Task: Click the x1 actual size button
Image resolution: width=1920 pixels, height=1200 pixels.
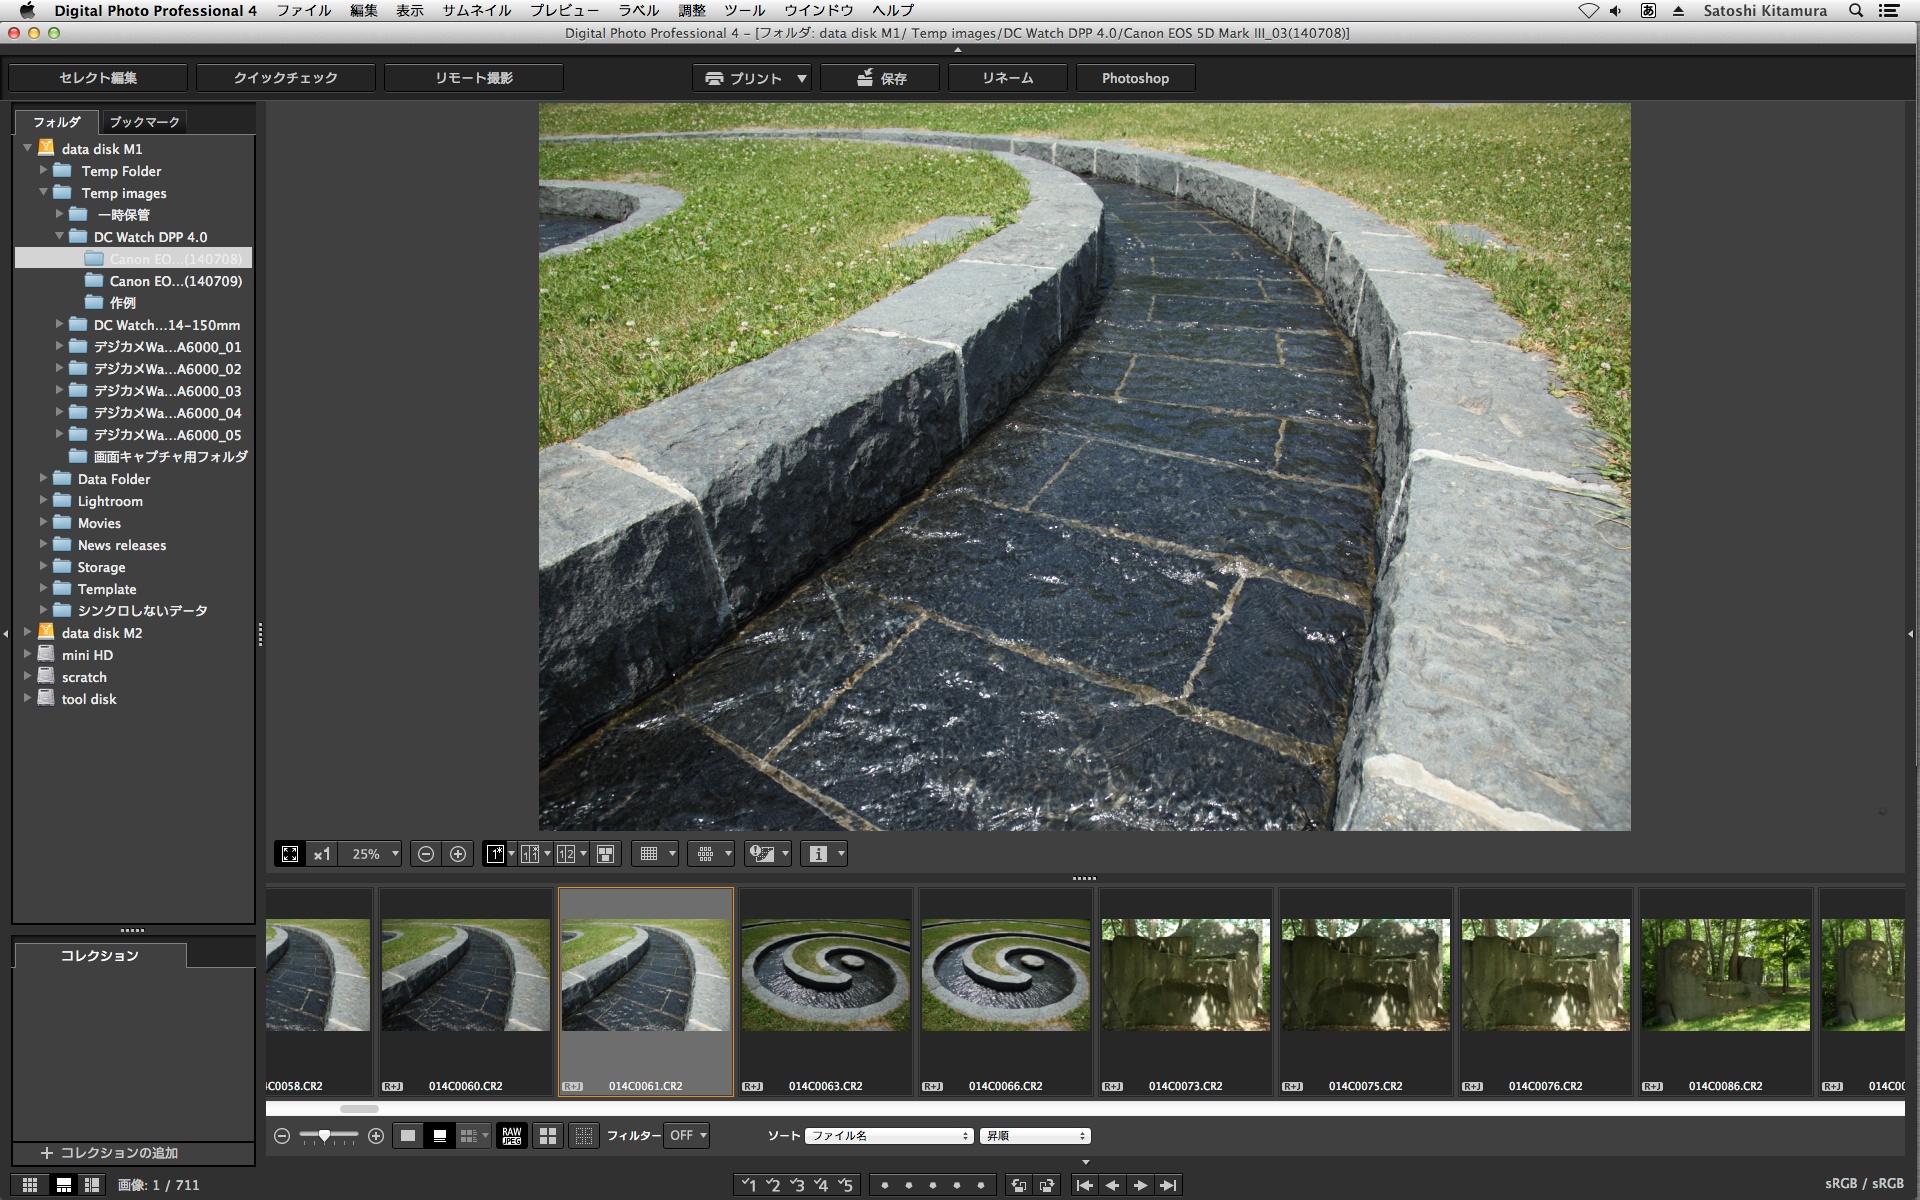Action: click(321, 854)
